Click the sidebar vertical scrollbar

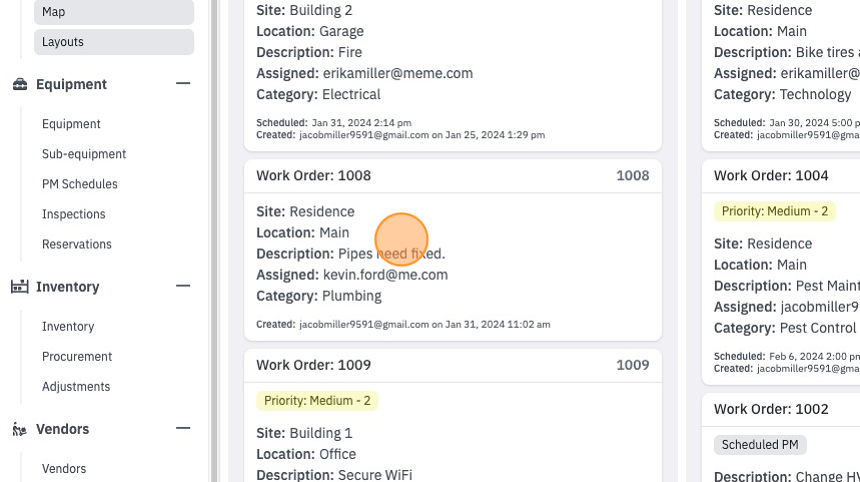[213, 241]
